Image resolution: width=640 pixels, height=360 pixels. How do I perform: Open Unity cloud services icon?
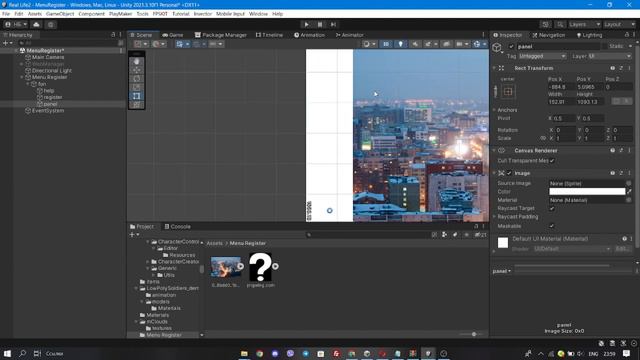[36, 24]
